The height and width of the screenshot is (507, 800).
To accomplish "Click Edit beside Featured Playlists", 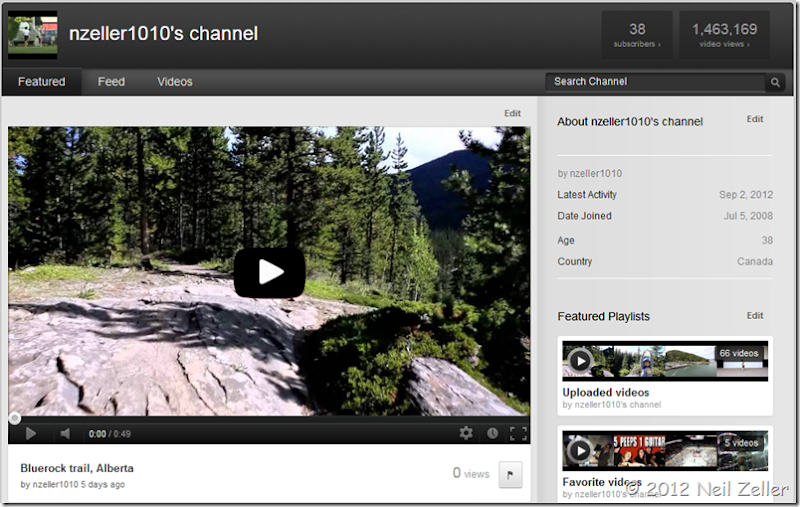I will [x=755, y=316].
